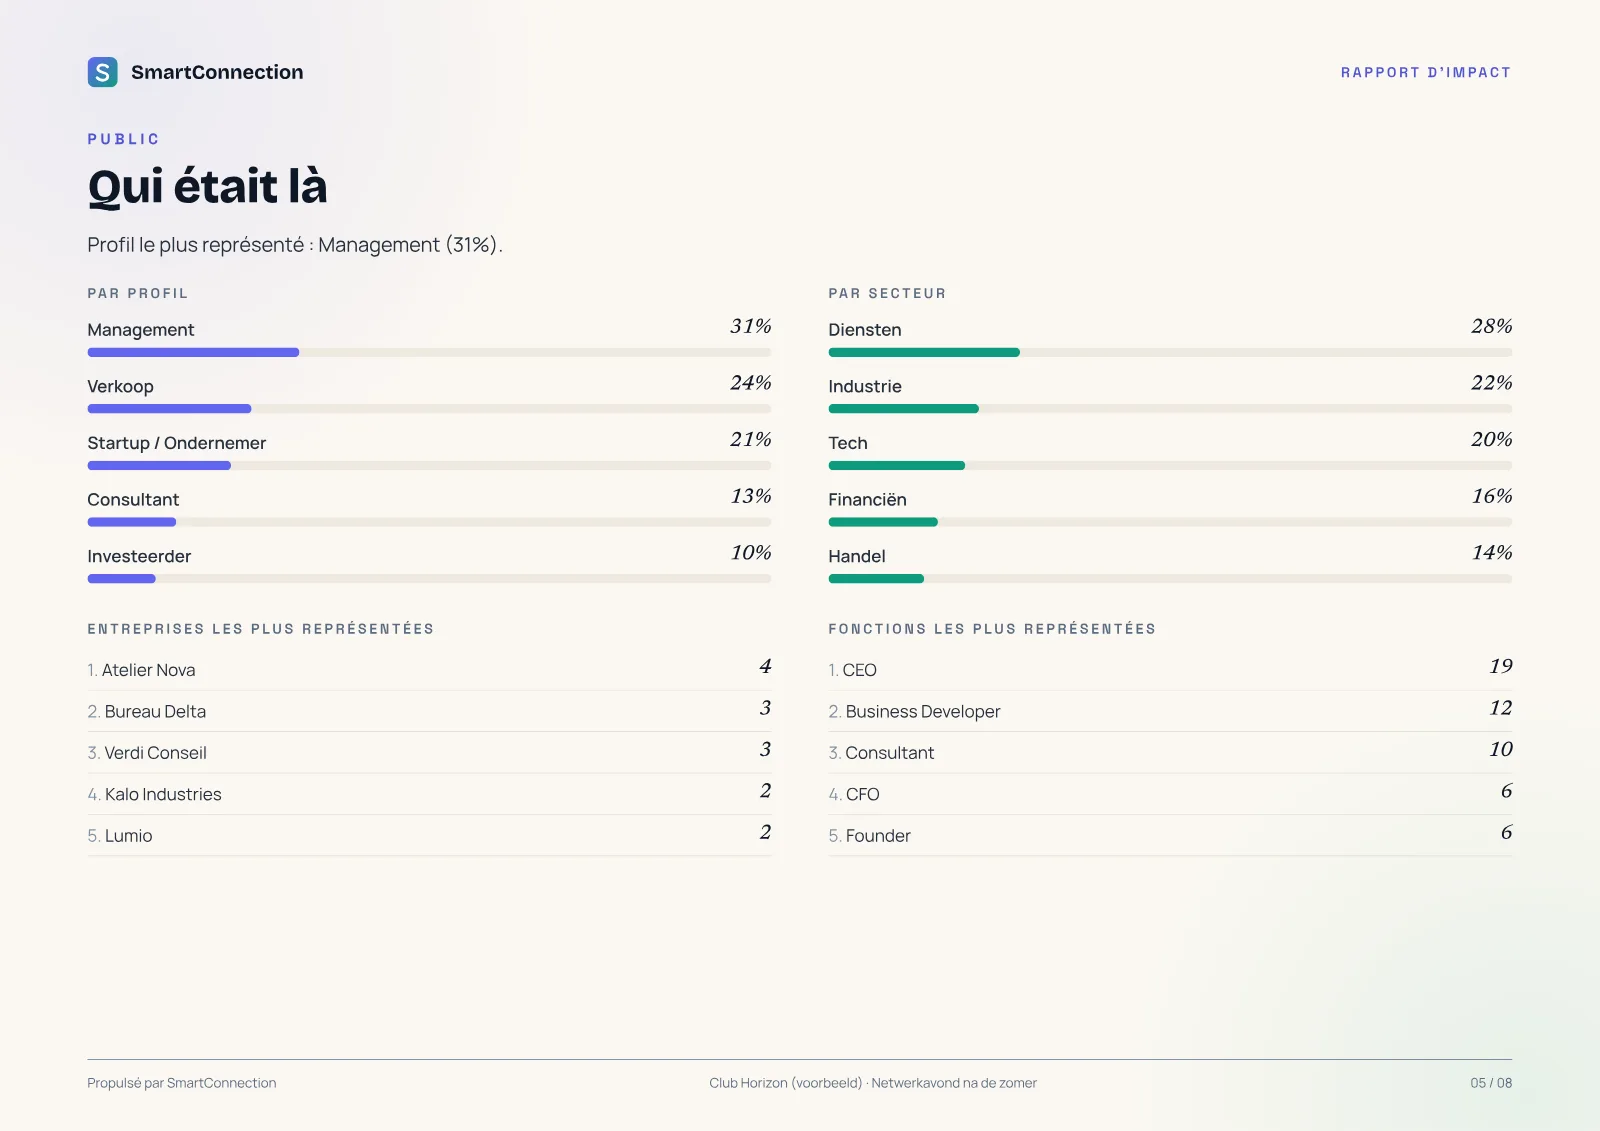Click the Business Developer function row
Image resolution: width=1600 pixels, height=1131 pixels.
[x=1170, y=711]
